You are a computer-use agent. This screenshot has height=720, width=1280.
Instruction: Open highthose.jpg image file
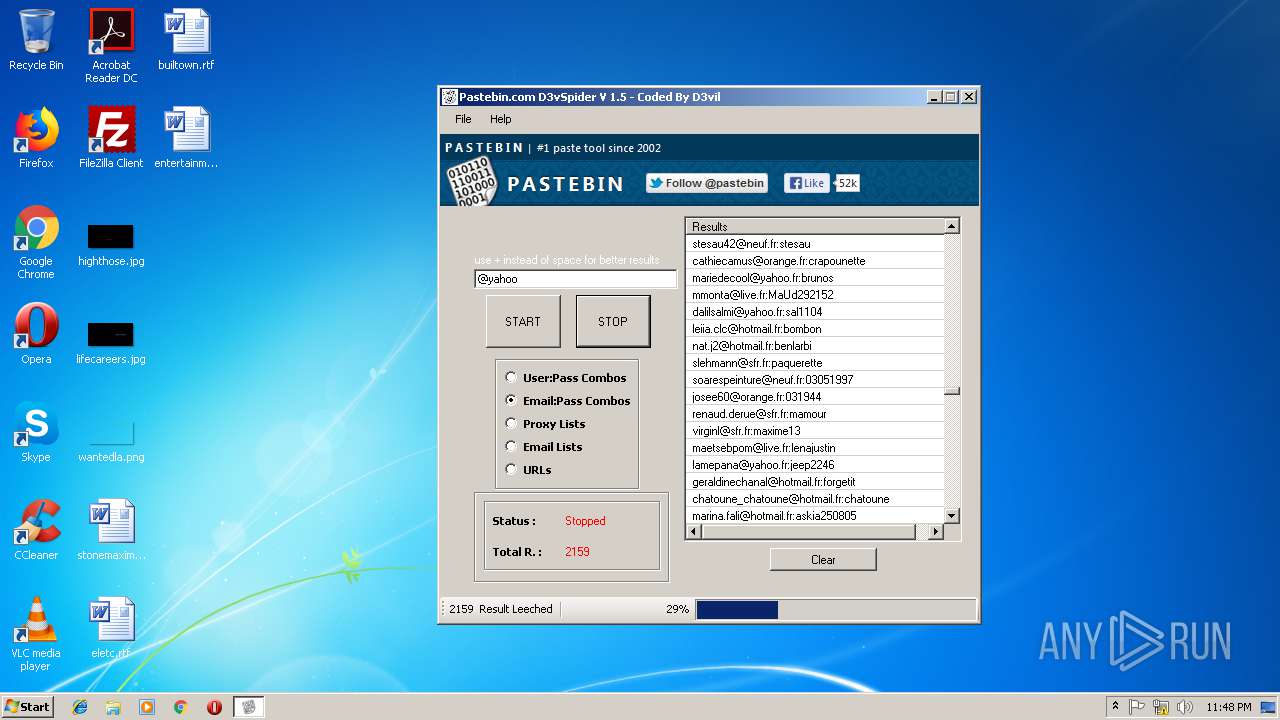pyautogui.click(x=111, y=246)
